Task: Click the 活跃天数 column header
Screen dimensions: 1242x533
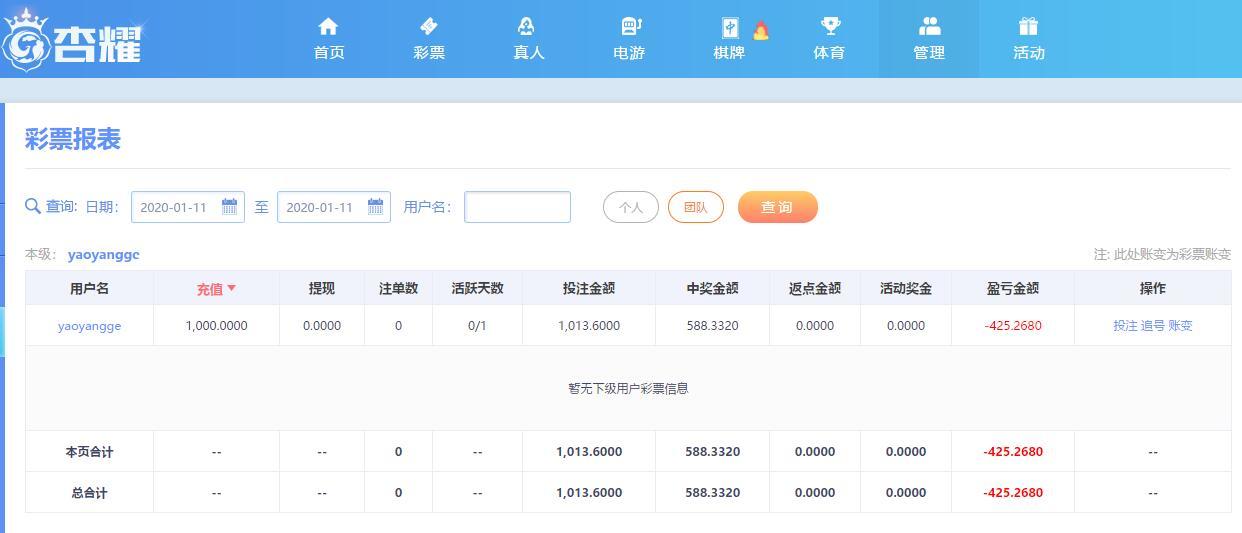Action: [x=477, y=288]
